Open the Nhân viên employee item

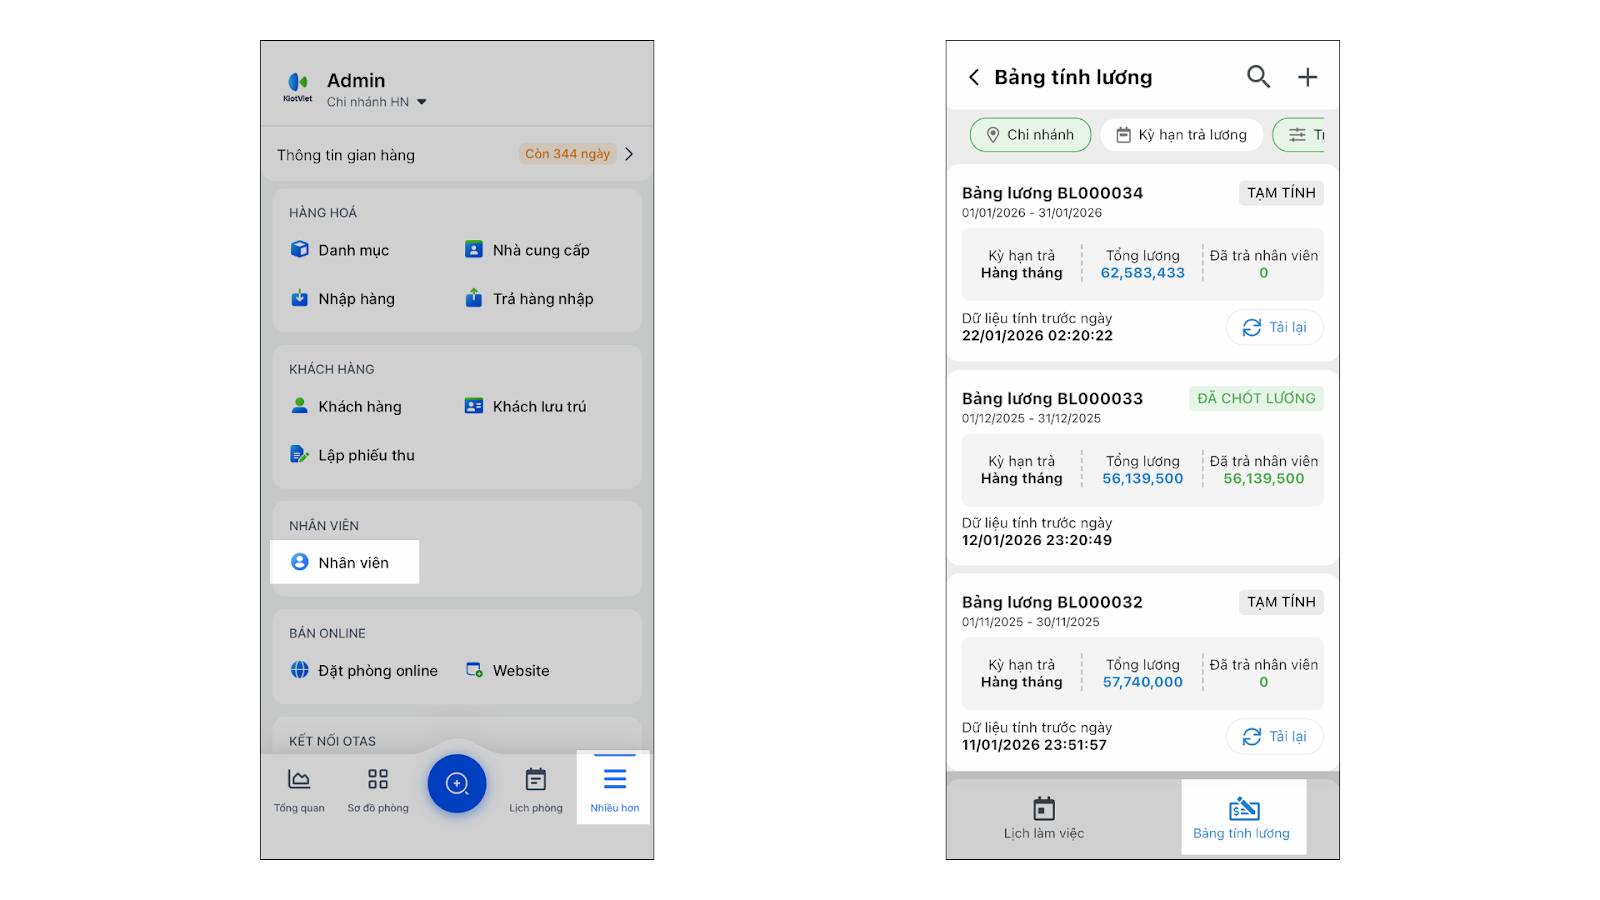pyautogui.click(x=344, y=563)
